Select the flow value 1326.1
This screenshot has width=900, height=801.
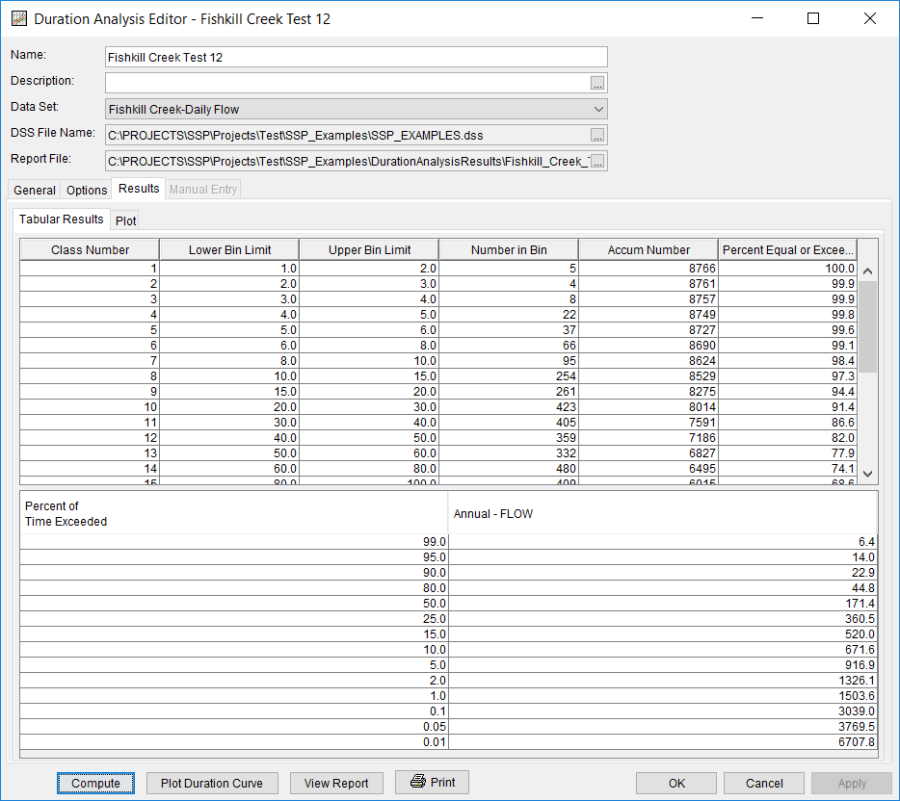(663, 681)
